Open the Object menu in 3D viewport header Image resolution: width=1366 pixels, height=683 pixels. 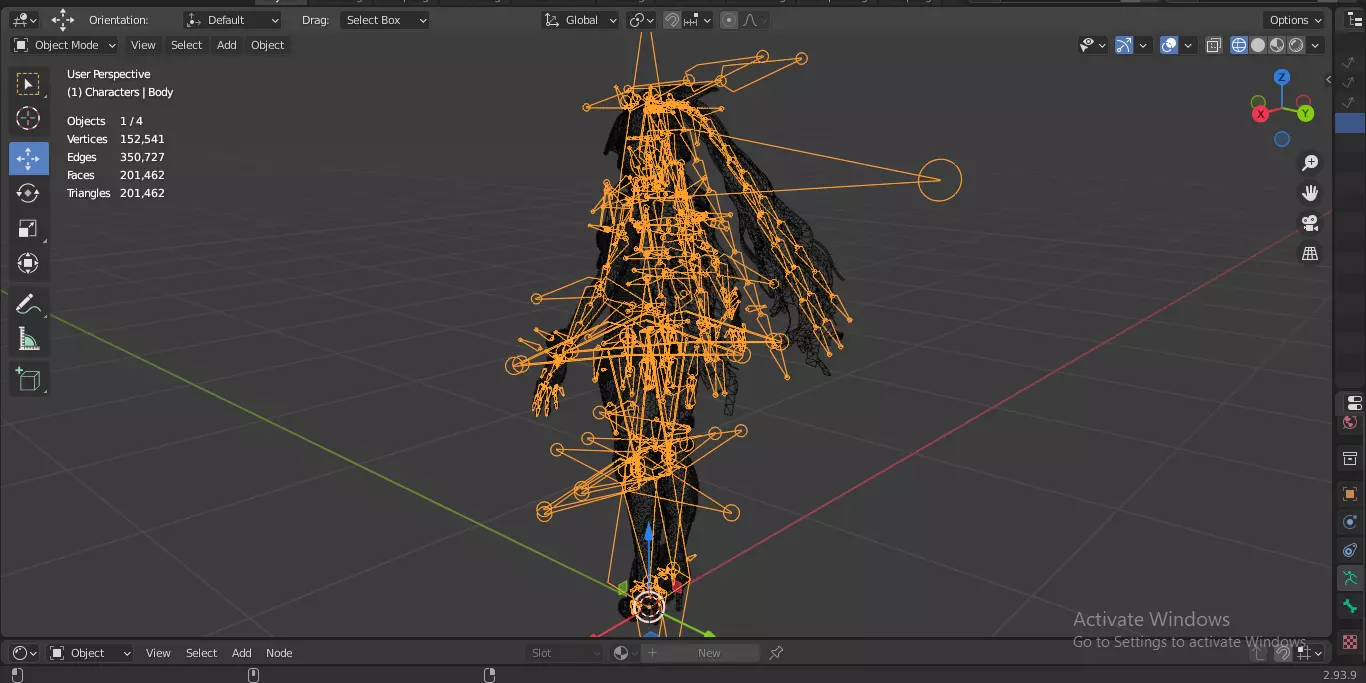tap(267, 45)
